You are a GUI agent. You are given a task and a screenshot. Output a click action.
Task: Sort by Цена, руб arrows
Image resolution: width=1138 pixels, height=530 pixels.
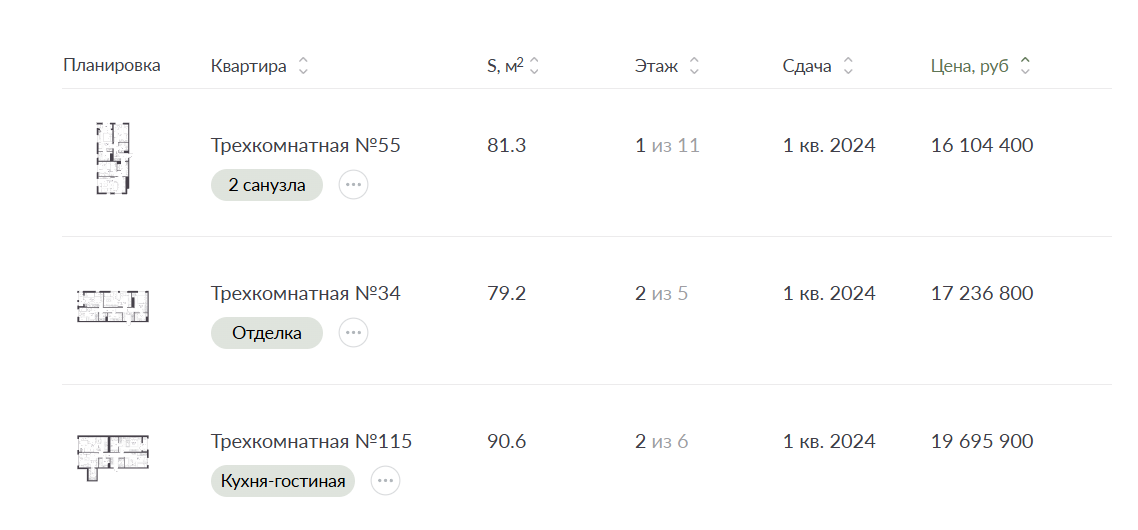(x=1025, y=66)
